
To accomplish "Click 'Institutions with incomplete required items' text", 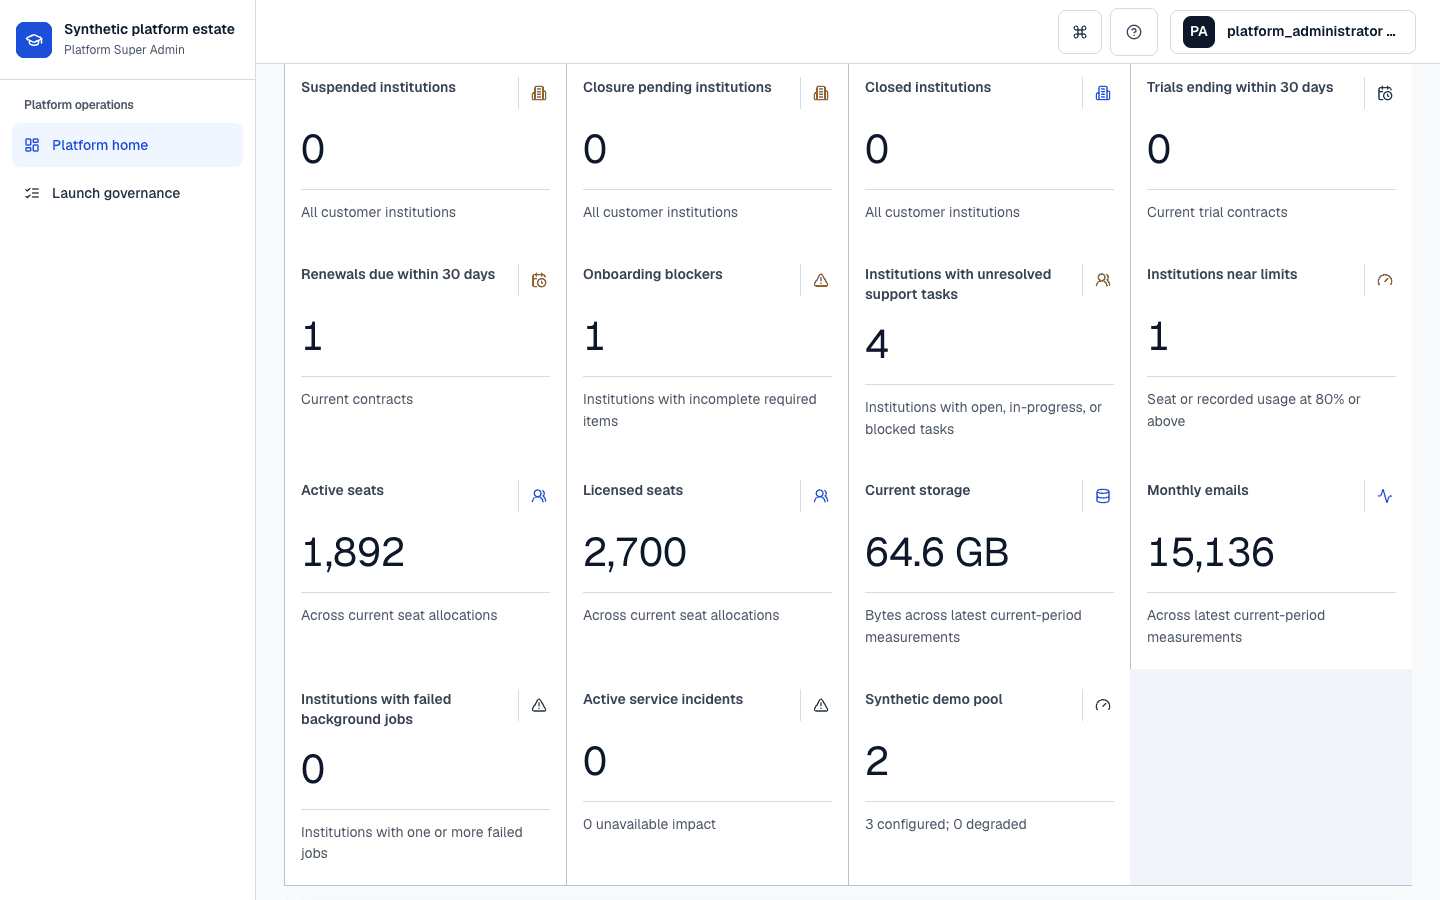I will (x=700, y=410).
